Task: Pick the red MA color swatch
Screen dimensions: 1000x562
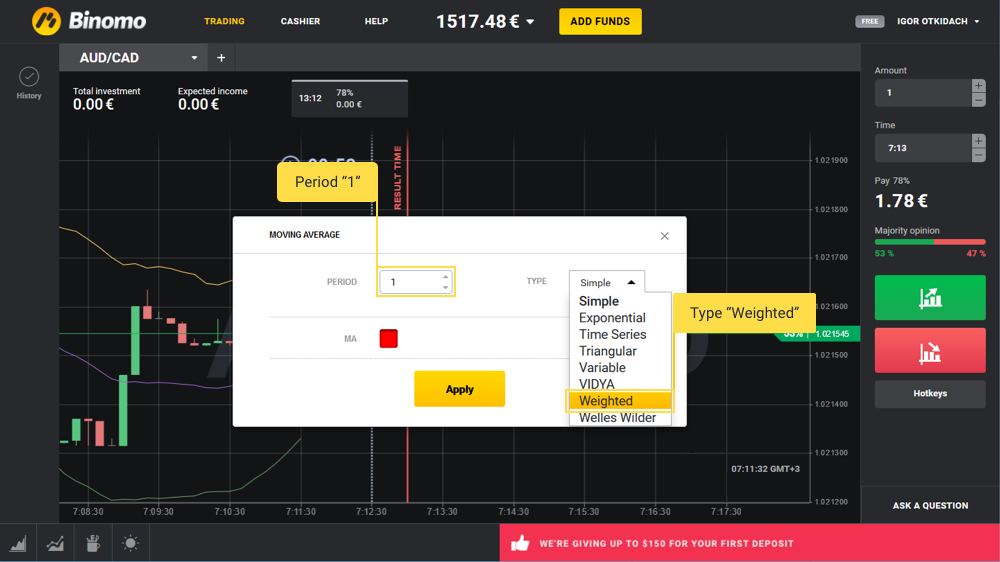Action: pos(388,339)
